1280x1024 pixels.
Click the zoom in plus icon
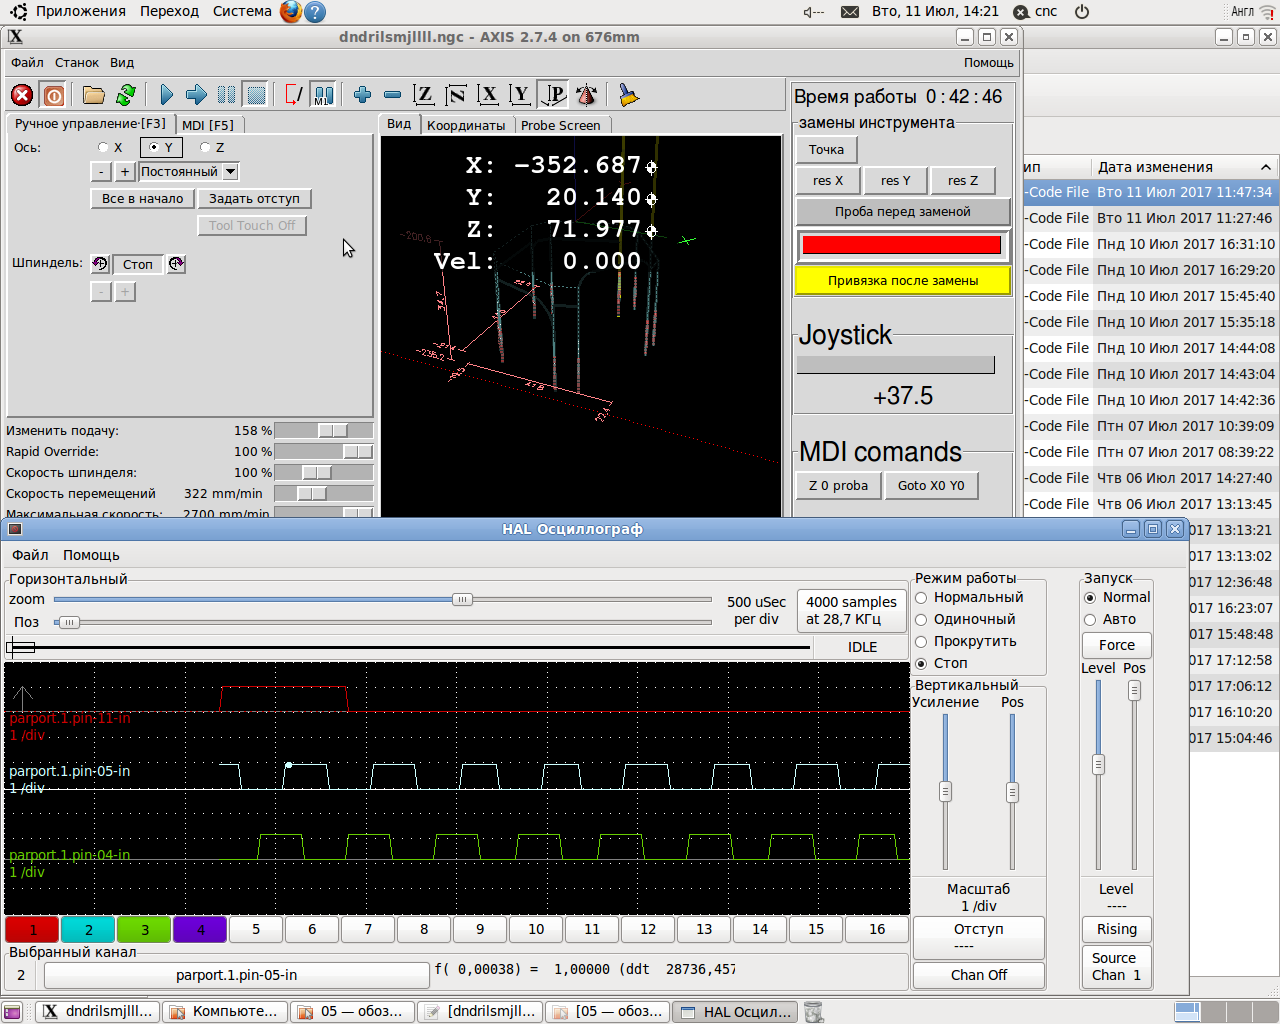pyautogui.click(x=362, y=95)
